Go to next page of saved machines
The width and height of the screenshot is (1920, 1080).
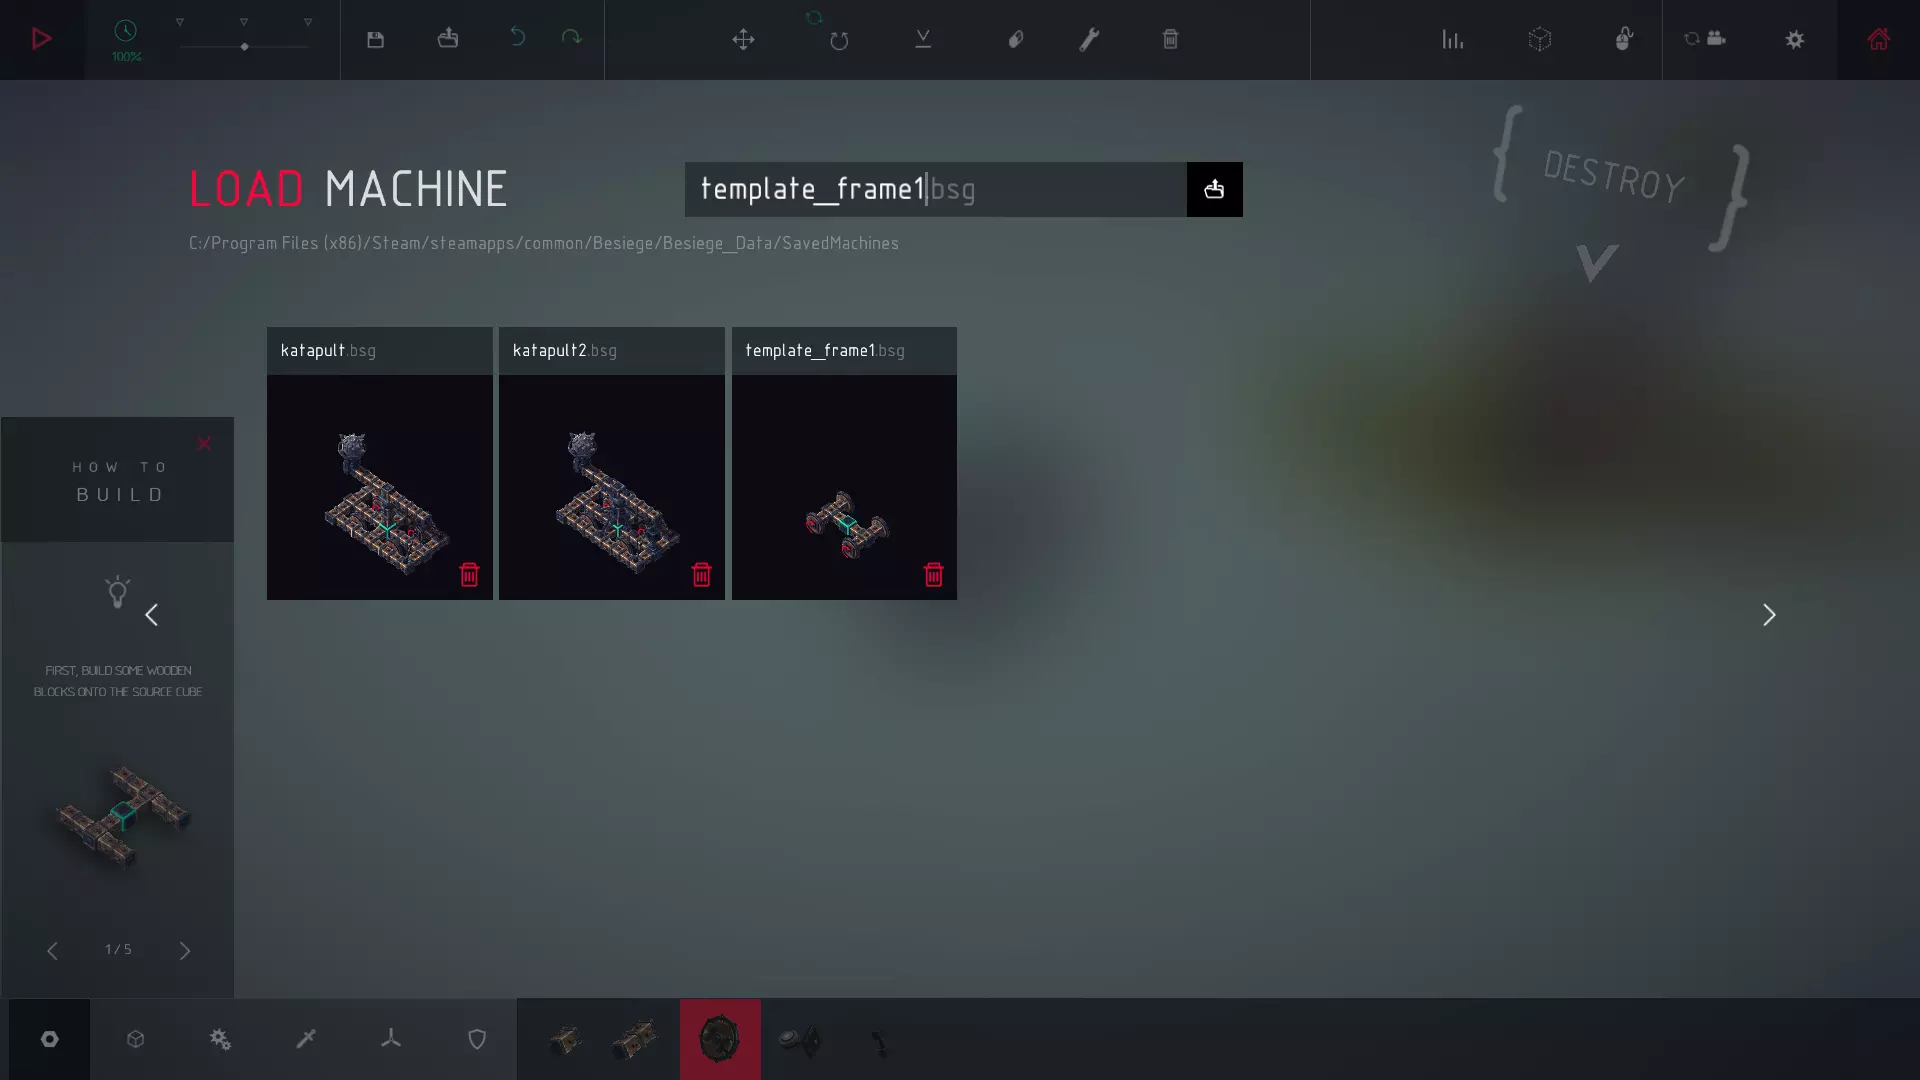click(x=1768, y=615)
